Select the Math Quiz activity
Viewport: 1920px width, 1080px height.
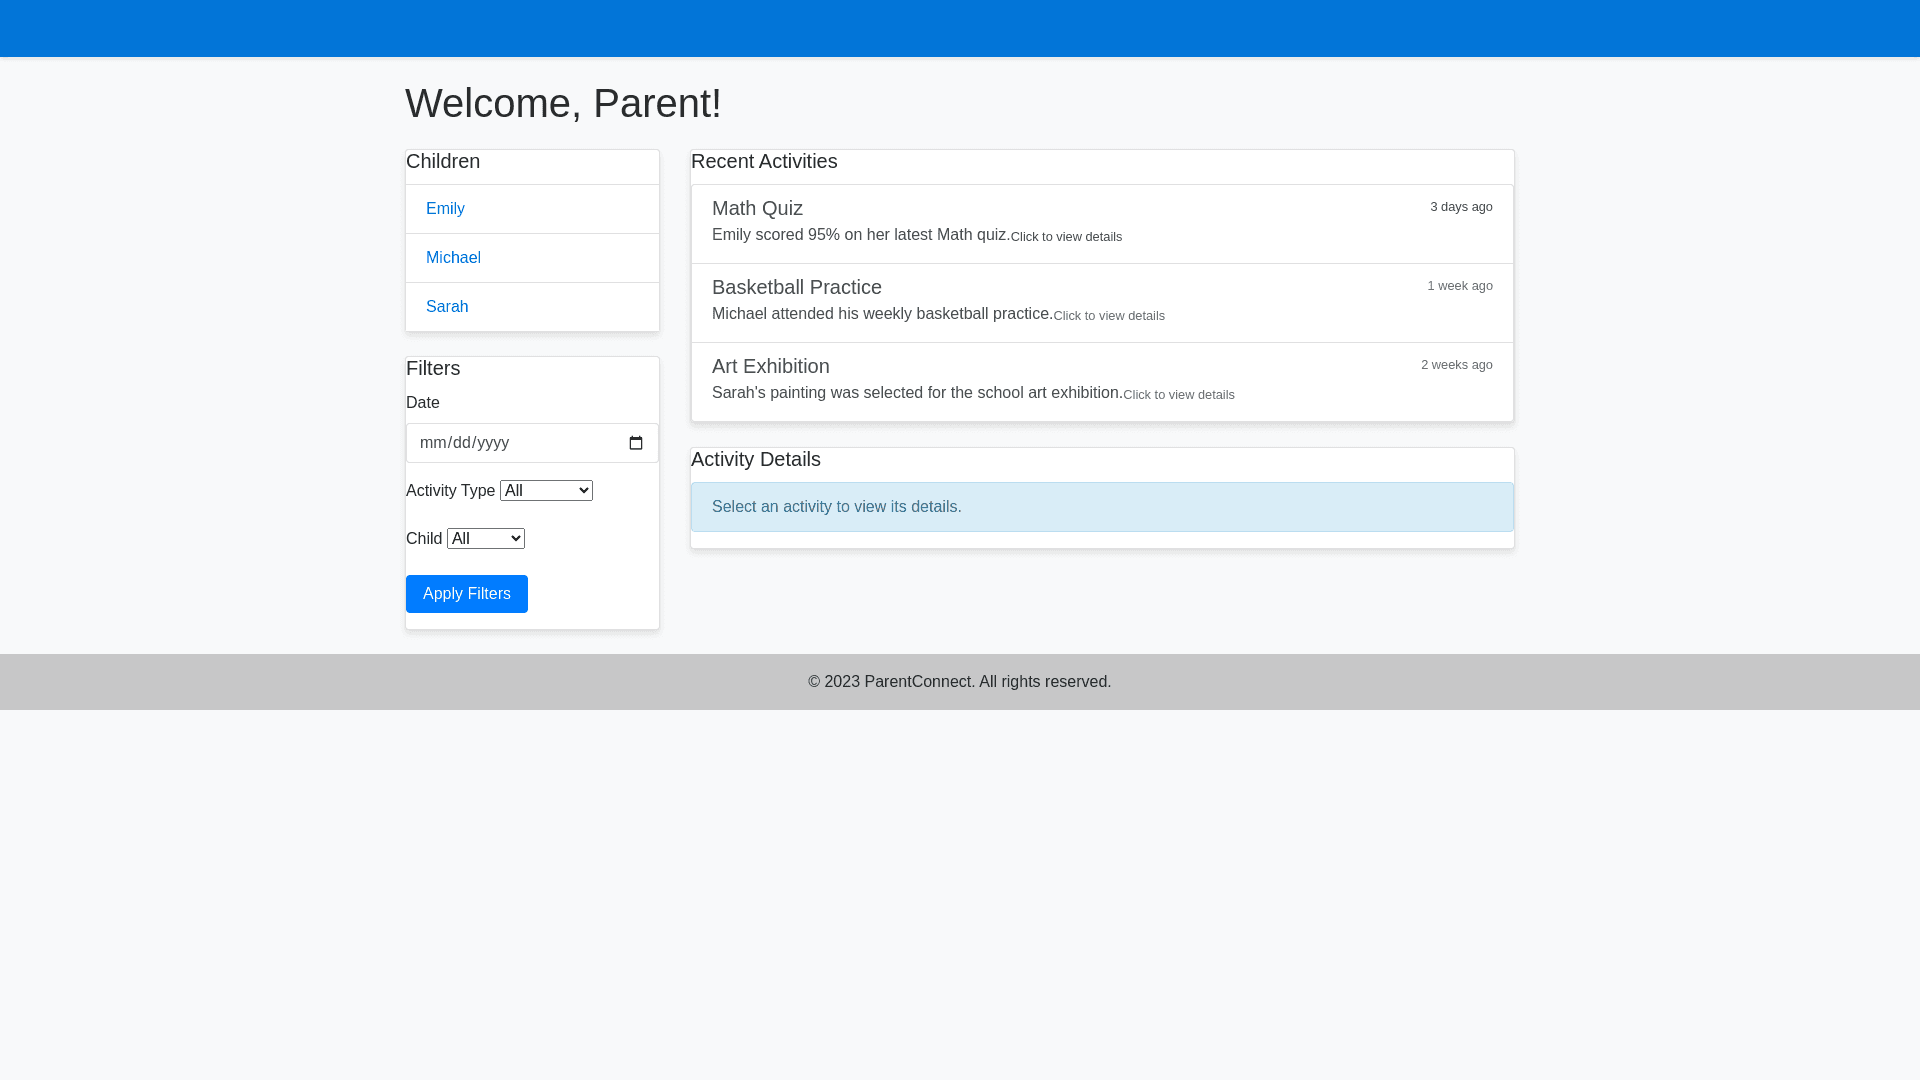click(757, 208)
